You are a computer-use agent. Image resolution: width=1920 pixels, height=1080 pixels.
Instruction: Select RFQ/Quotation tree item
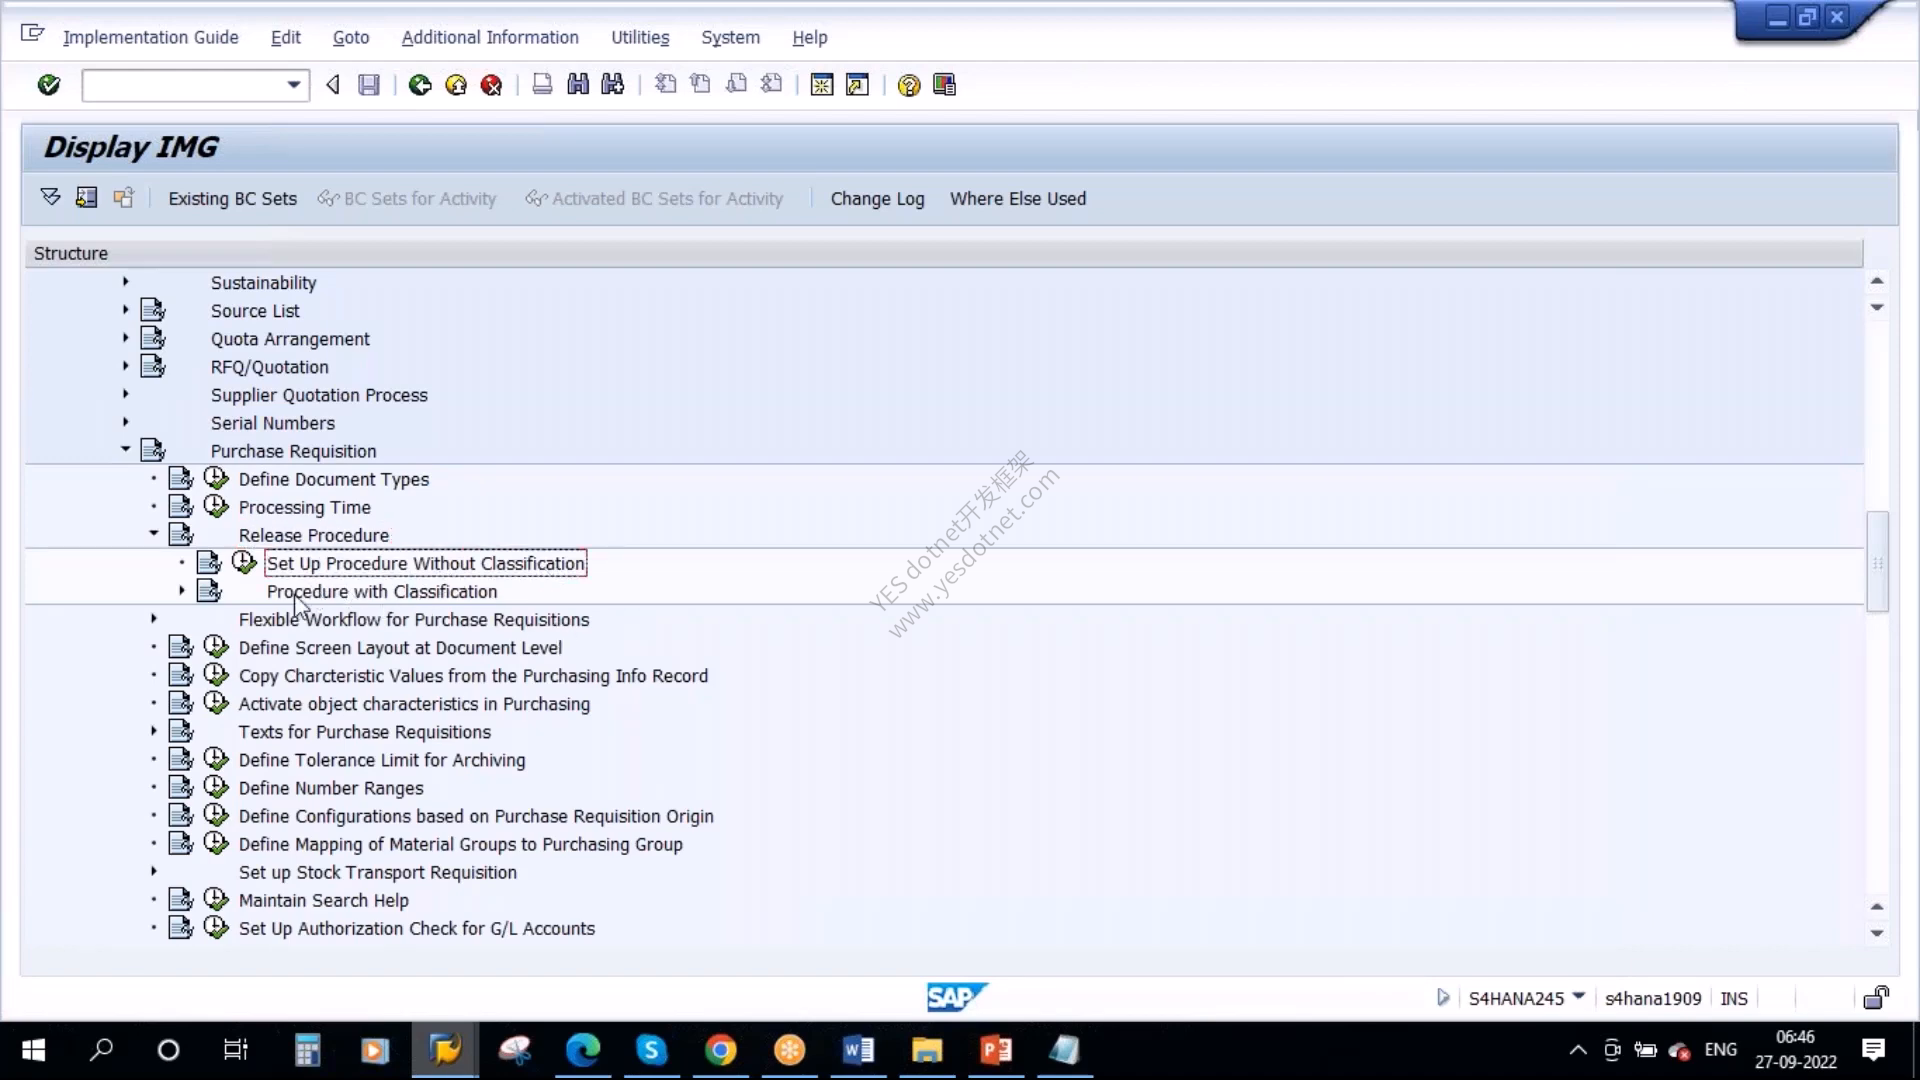[x=269, y=367]
